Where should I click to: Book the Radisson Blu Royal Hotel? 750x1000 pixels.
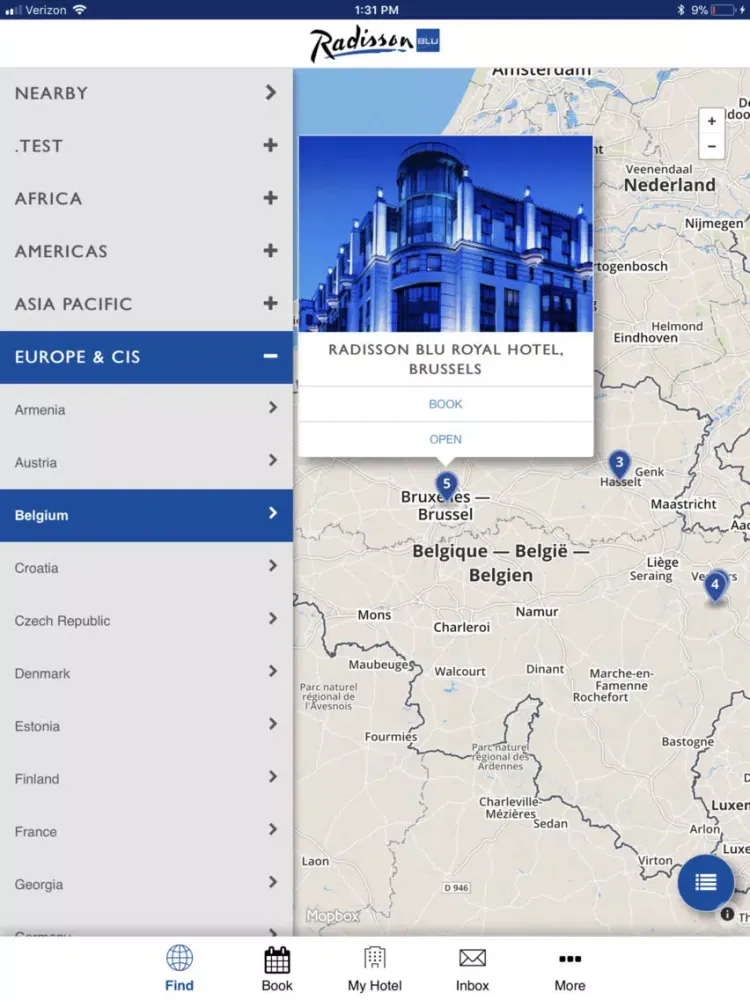(x=446, y=404)
